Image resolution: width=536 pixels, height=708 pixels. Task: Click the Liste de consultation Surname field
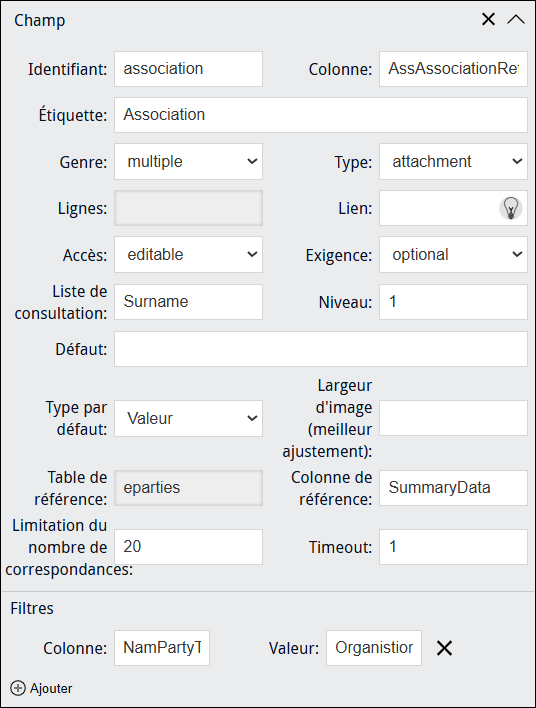coord(188,302)
